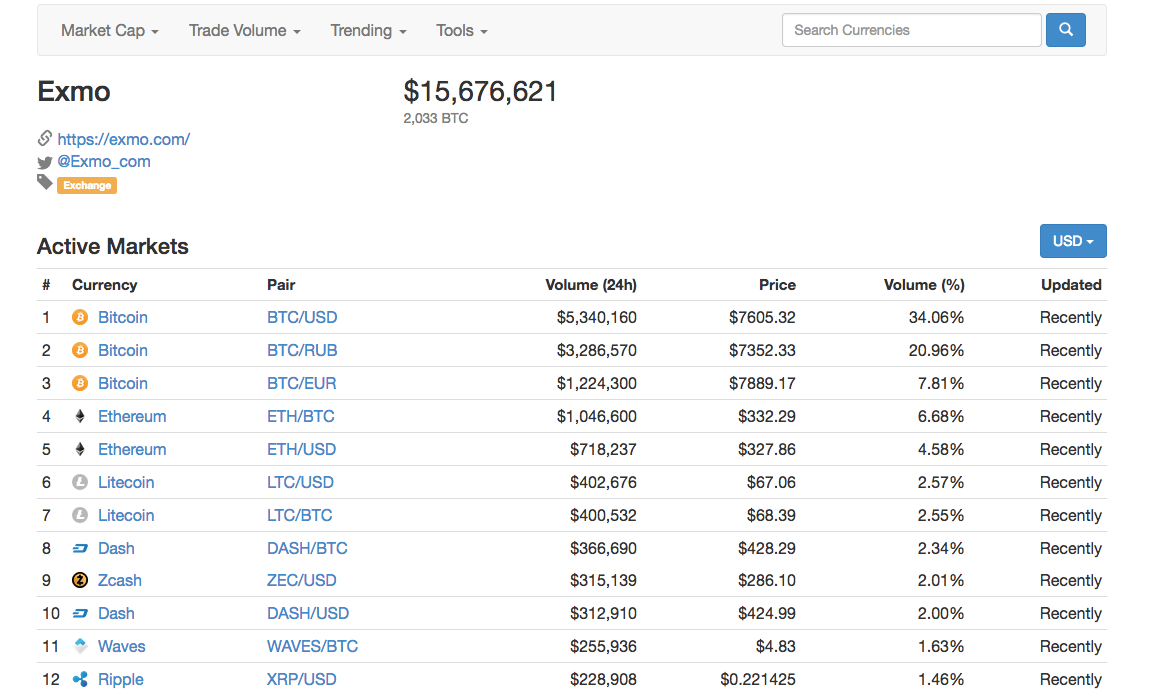Image resolution: width=1165 pixels, height=689 pixels.
Task: Expand the Trade Volume menu
Action: point(244,30)
